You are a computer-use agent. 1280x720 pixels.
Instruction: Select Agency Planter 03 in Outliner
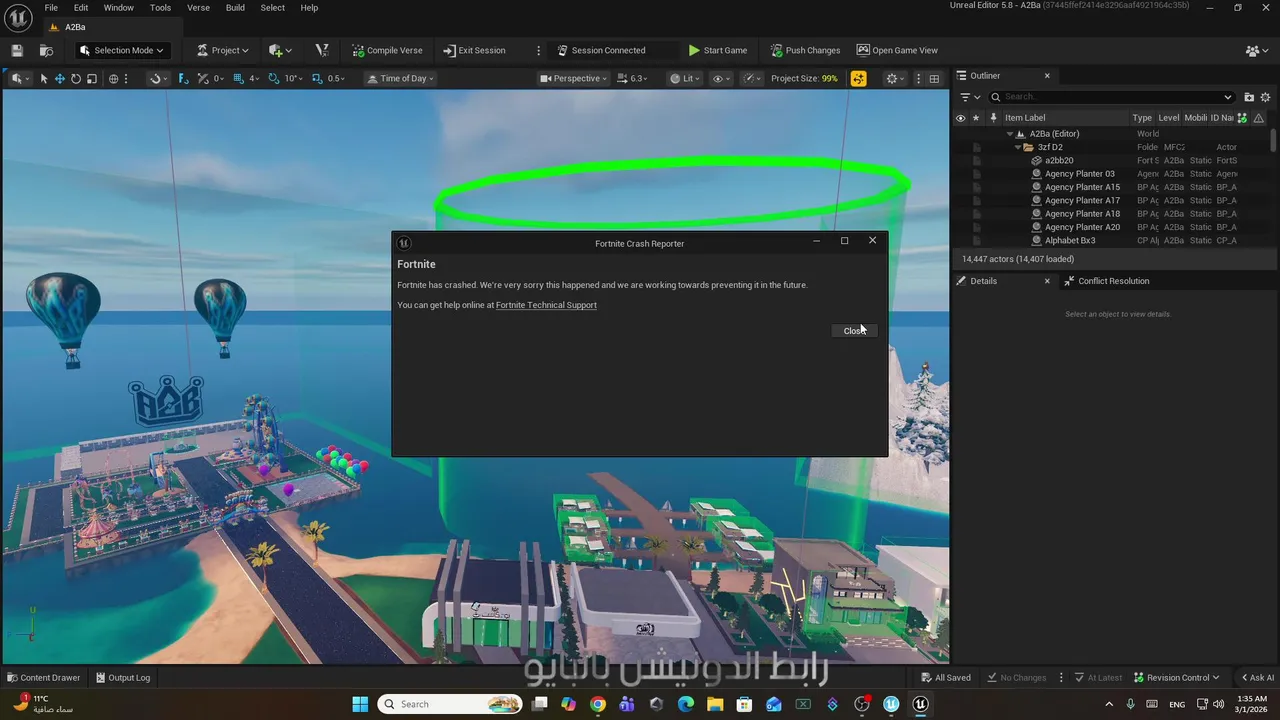point(1079,174)
